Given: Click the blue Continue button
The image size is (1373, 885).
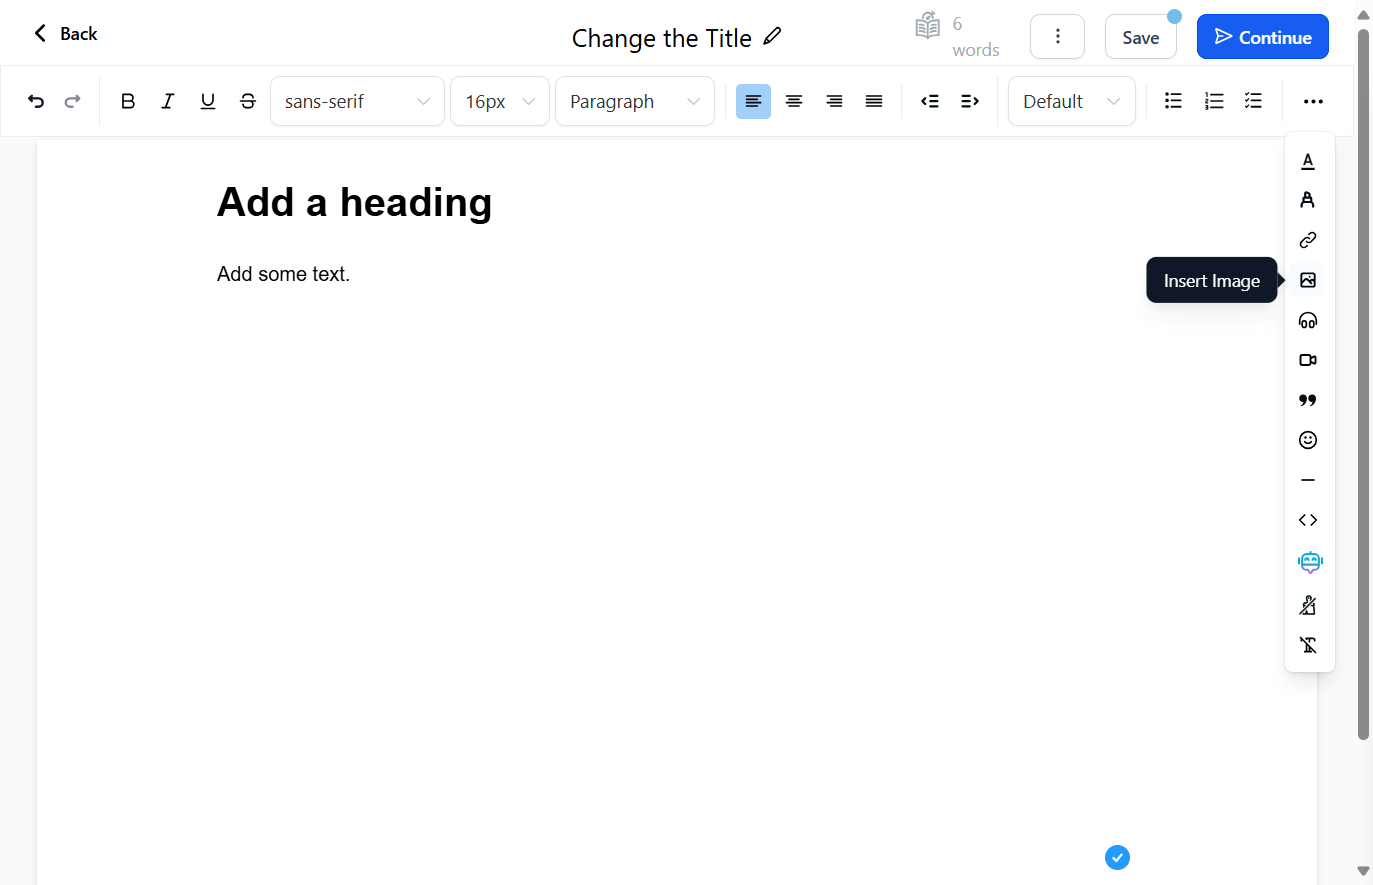Looking at the screenshot, I should tap(1263, 37).
